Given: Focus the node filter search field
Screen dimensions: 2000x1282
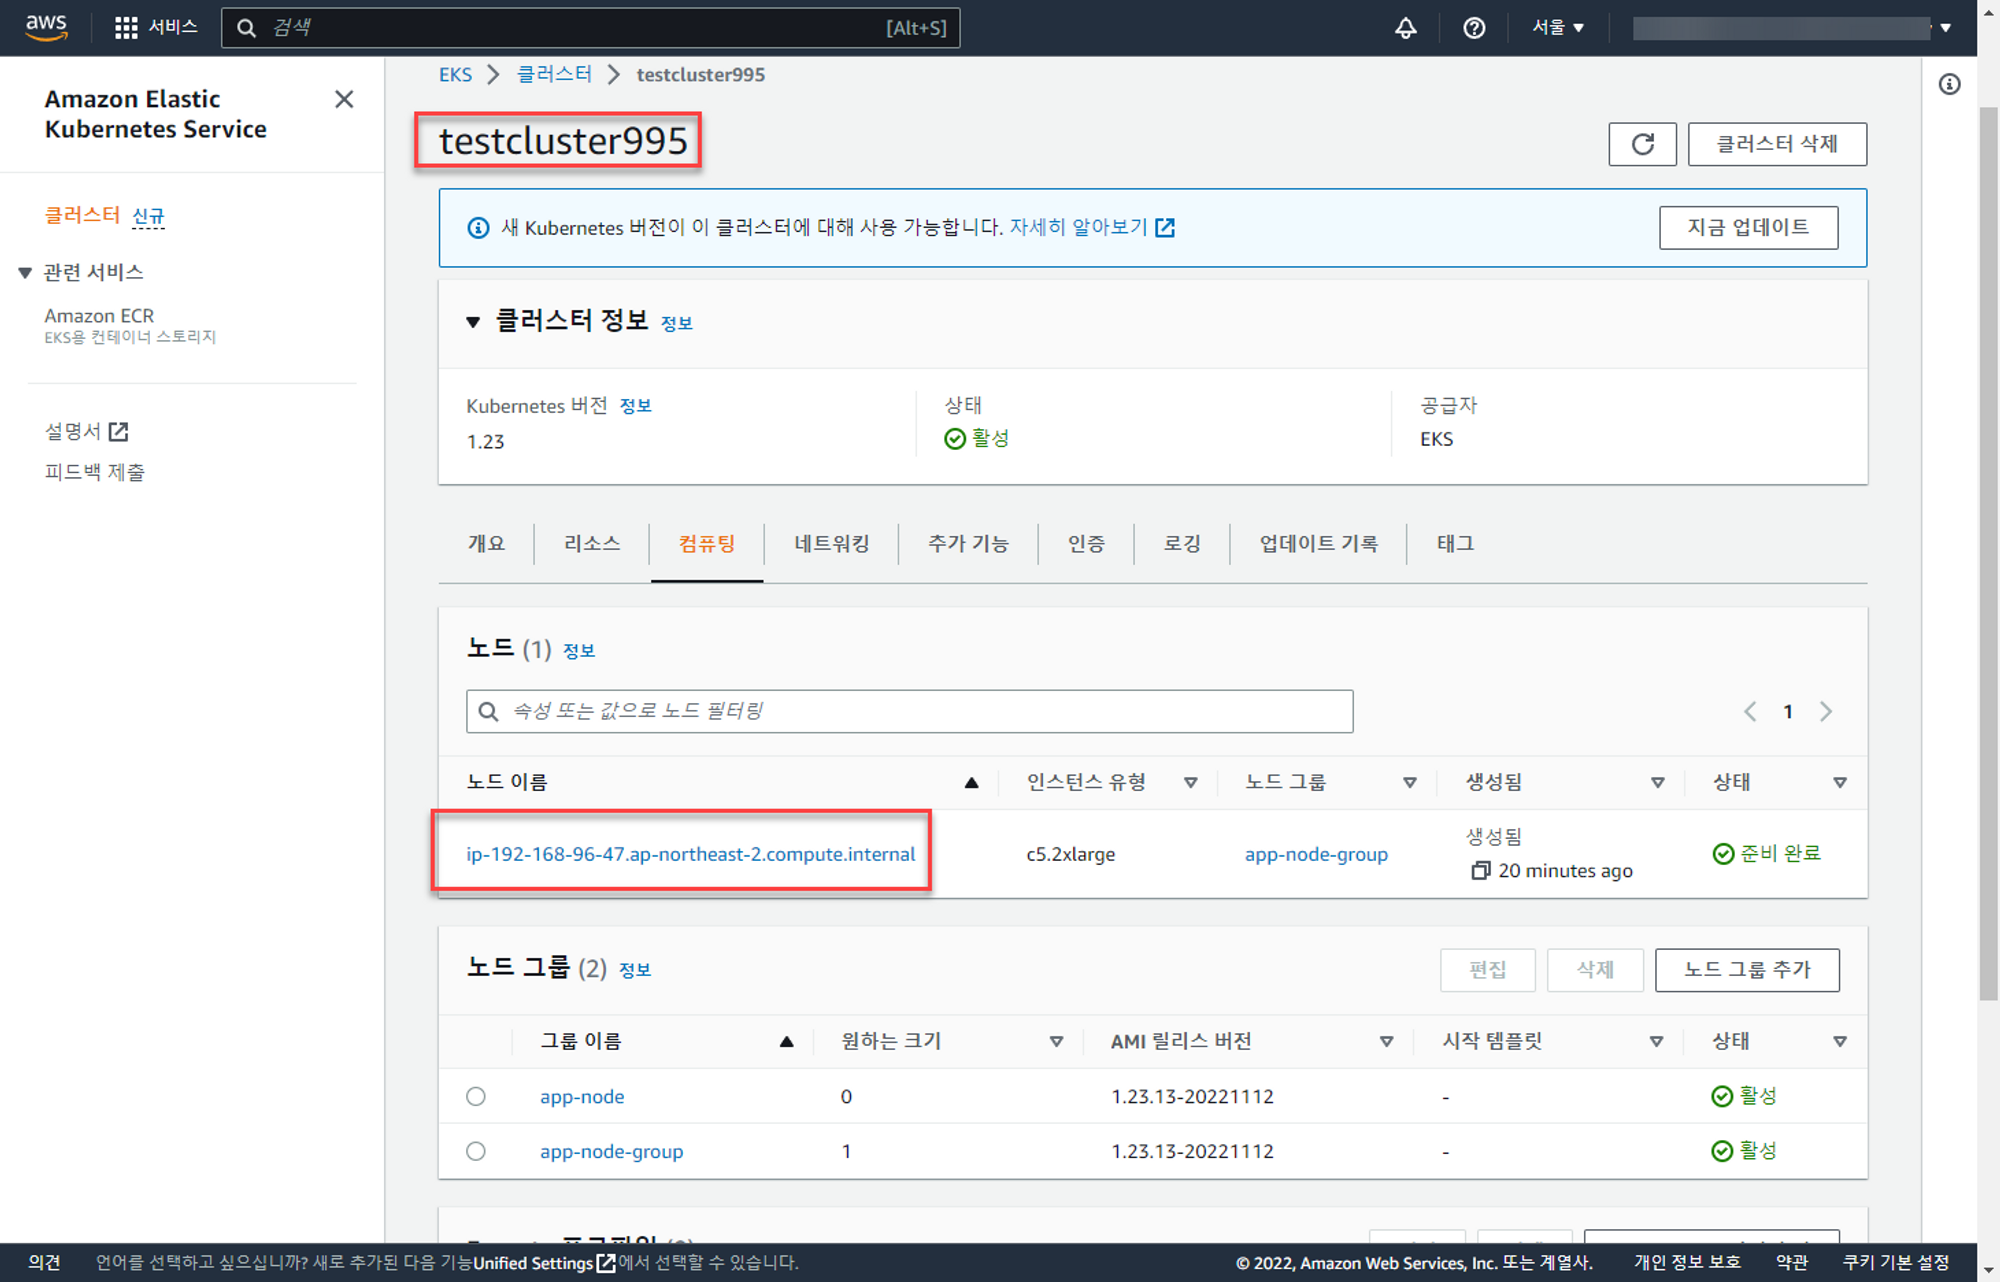Looking at the screenshot, I should (x=909, y=711).
